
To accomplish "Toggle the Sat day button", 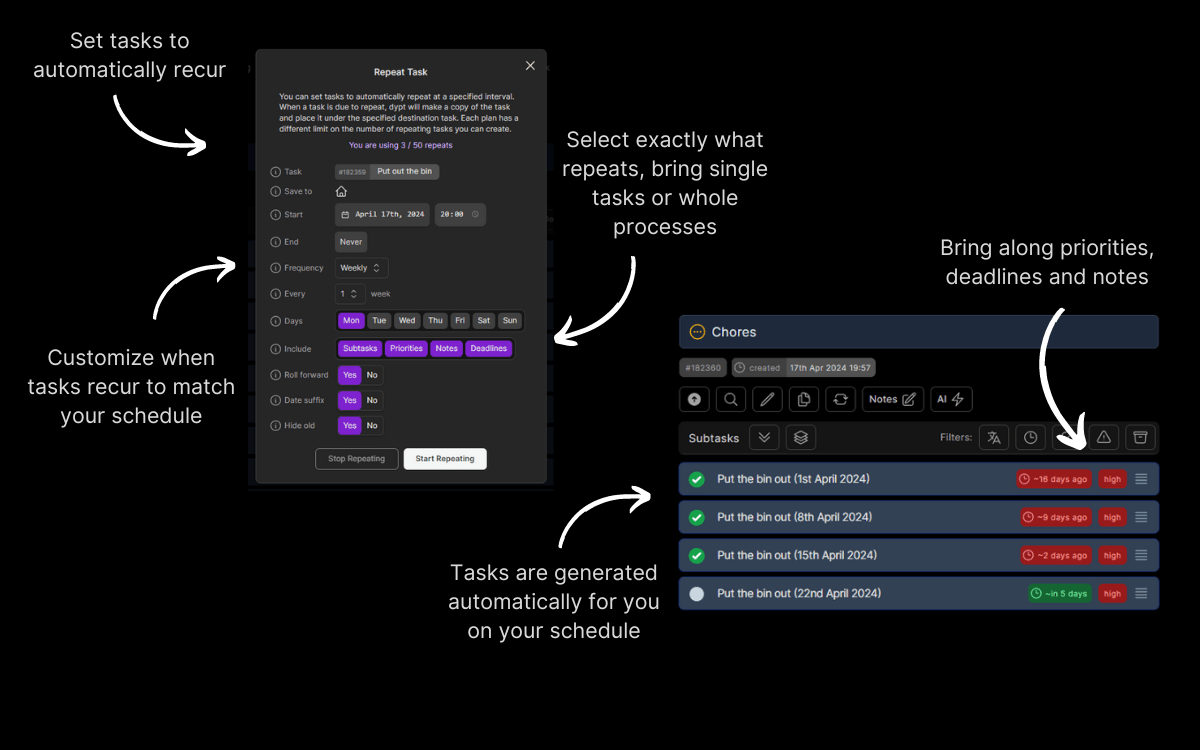I will 484,321.
